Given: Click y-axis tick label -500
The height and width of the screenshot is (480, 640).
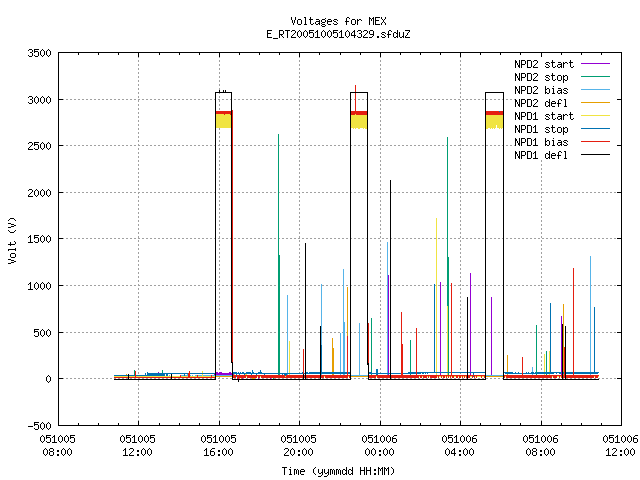Looking at the screenshot, I should point(39,426).
